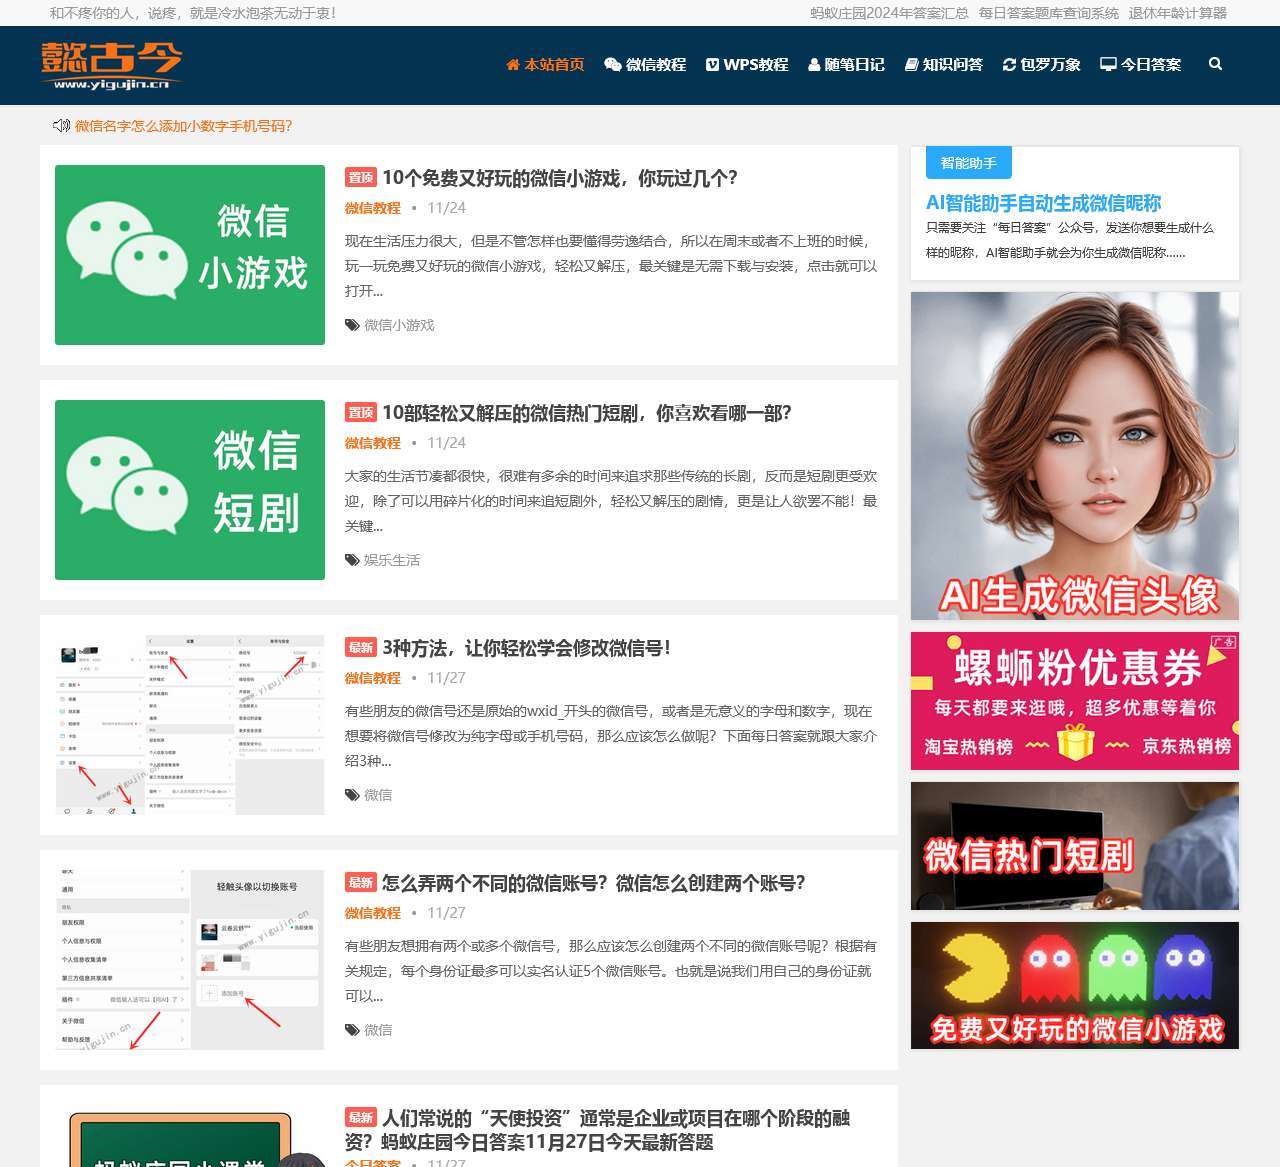Open 今日答案 in the navigation bar
The height and width of the screenshot is (1167, 1280).
pos(1141,64)
